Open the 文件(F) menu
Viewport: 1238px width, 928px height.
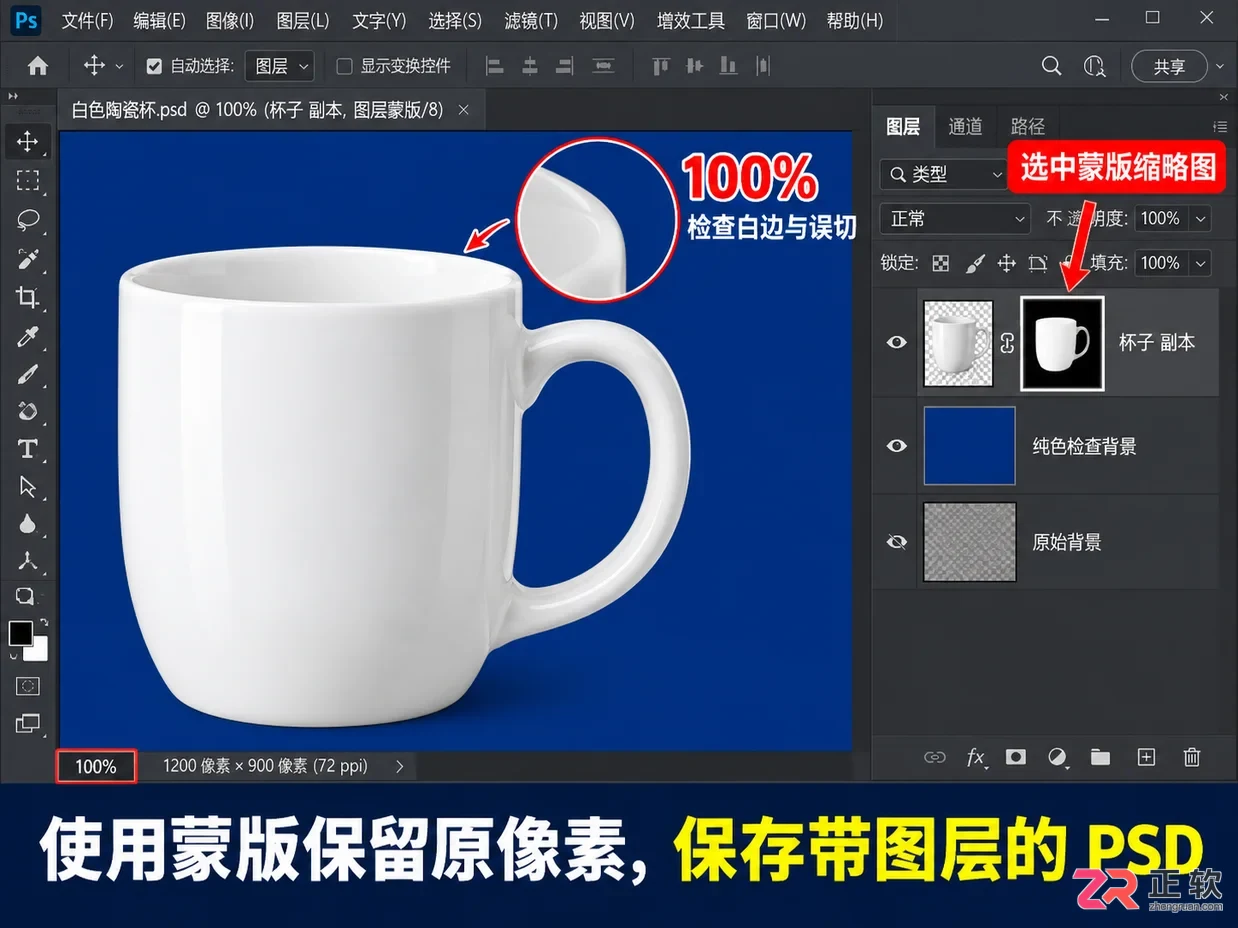87,20
